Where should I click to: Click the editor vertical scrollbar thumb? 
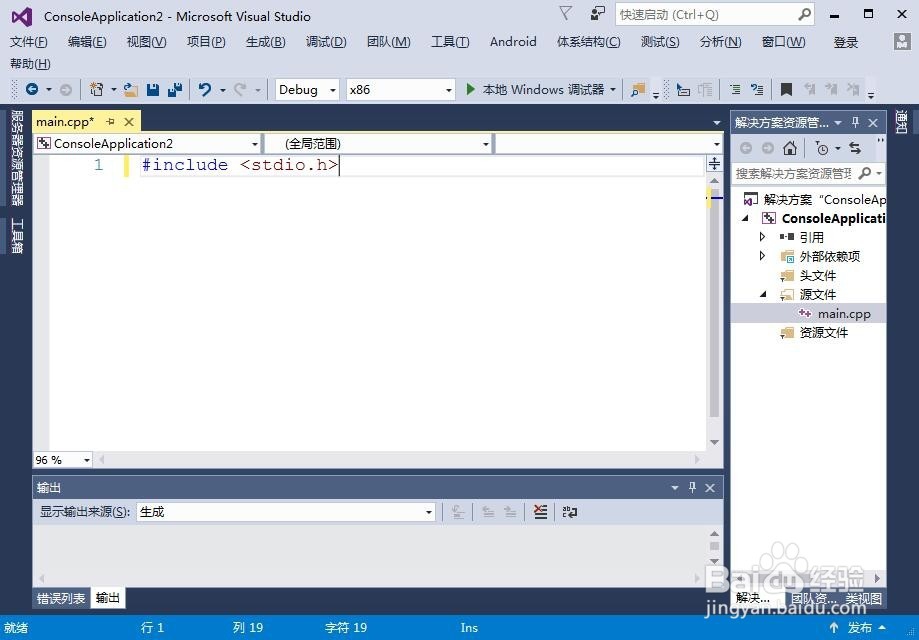pyautogui.click(x=714, y=302)
